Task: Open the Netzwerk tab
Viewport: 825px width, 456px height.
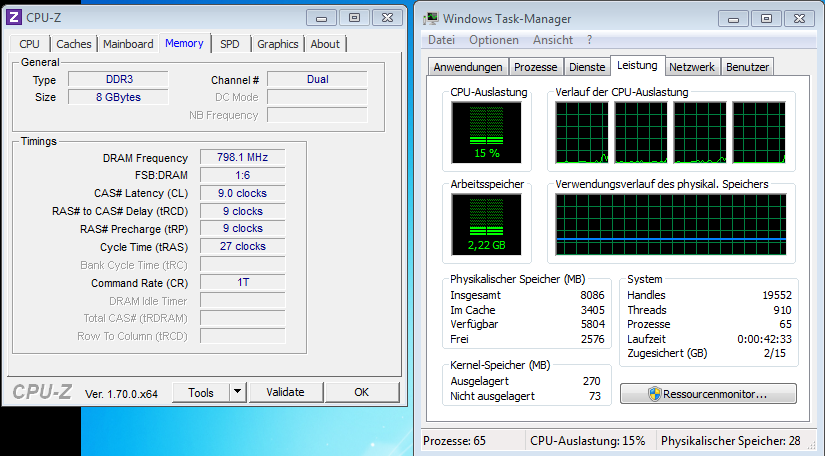Action: tap(692, 67)
